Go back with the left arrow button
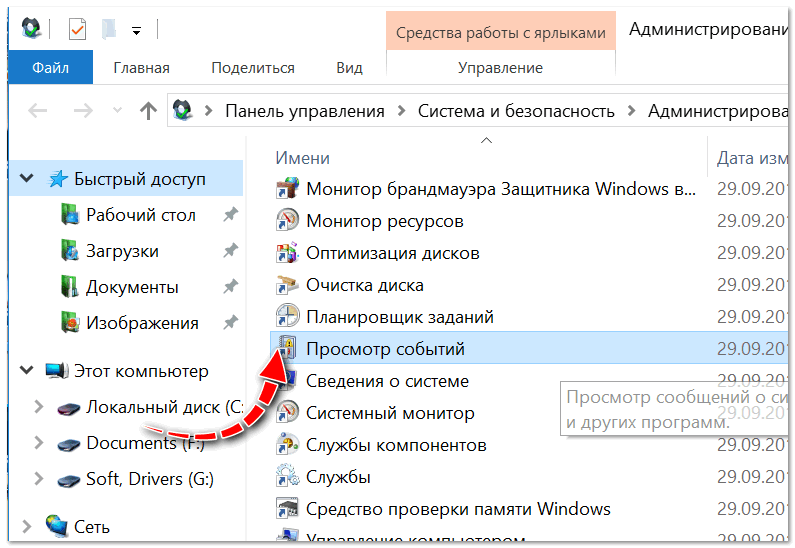Viewport: 795px width, 548px height. (x=38, y=110)
